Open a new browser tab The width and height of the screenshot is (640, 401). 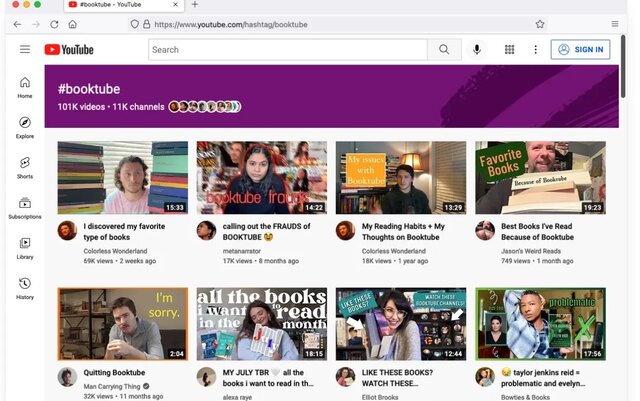coord(195,4)
